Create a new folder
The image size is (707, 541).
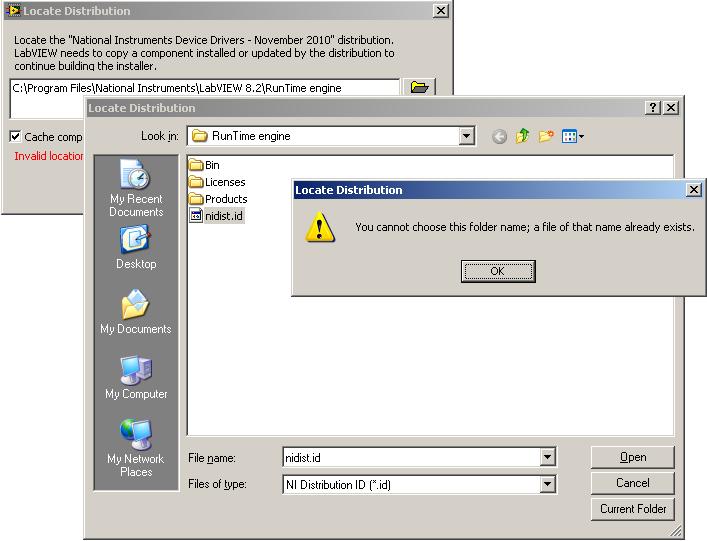546,136
